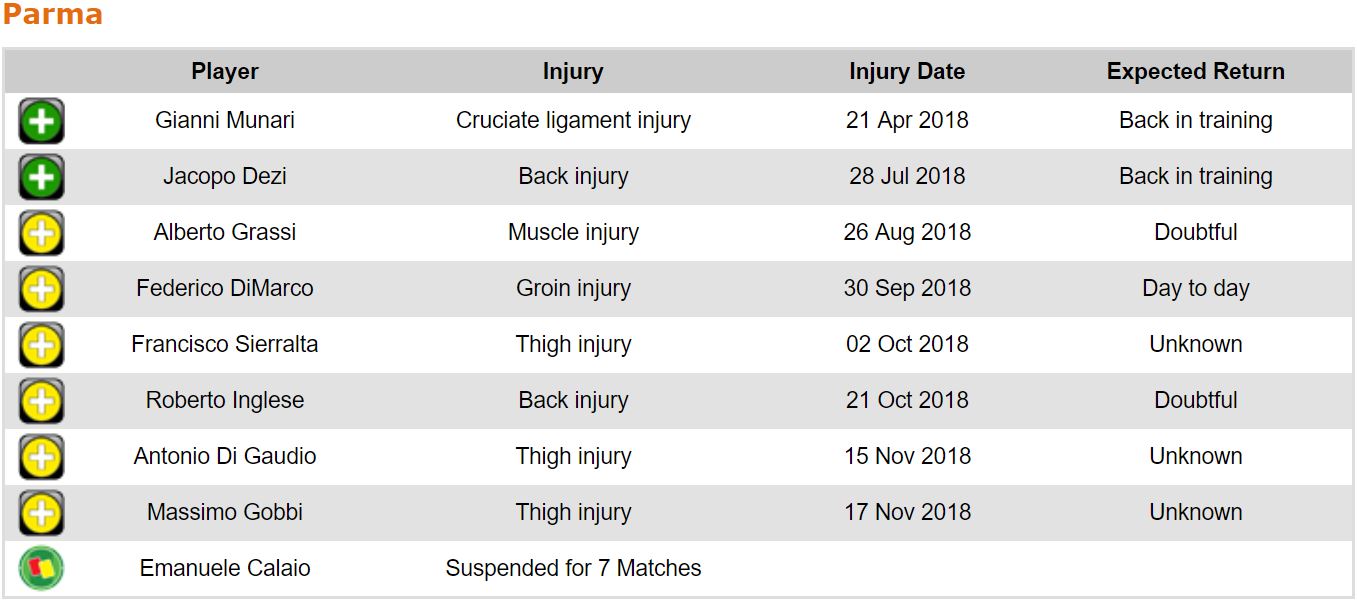Click yellow injury icon beside Francisco Sierralta
Screen dimensions: 1357x602
(x=41, y=346)
